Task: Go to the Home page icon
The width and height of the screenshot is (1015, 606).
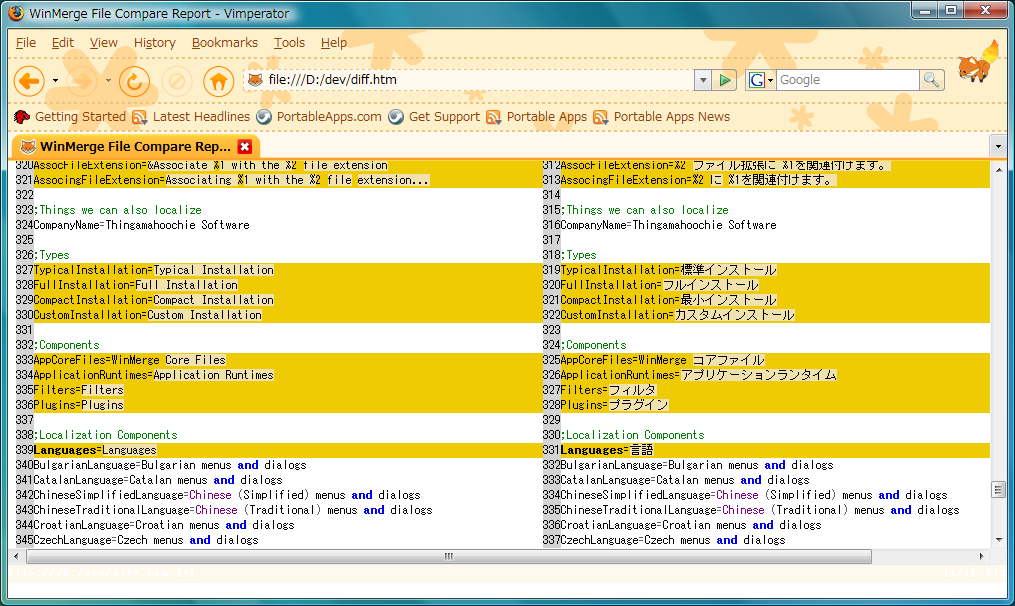Action: pos(218,81)
